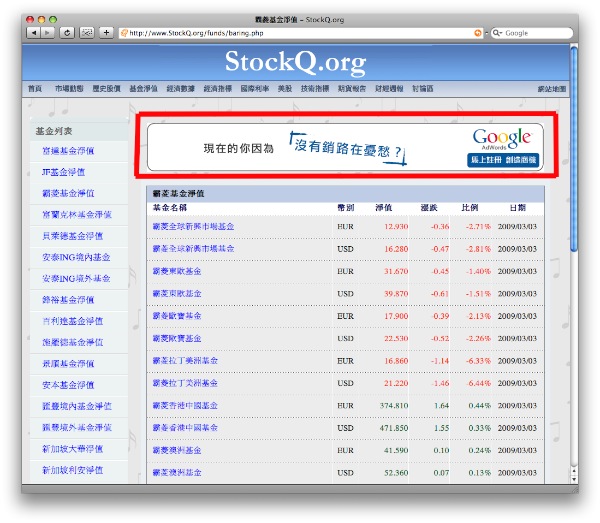Go to 國際利率 in the navigation bar
The width and height of the screenshot is (600, 523).
click(x=253, y=89)
